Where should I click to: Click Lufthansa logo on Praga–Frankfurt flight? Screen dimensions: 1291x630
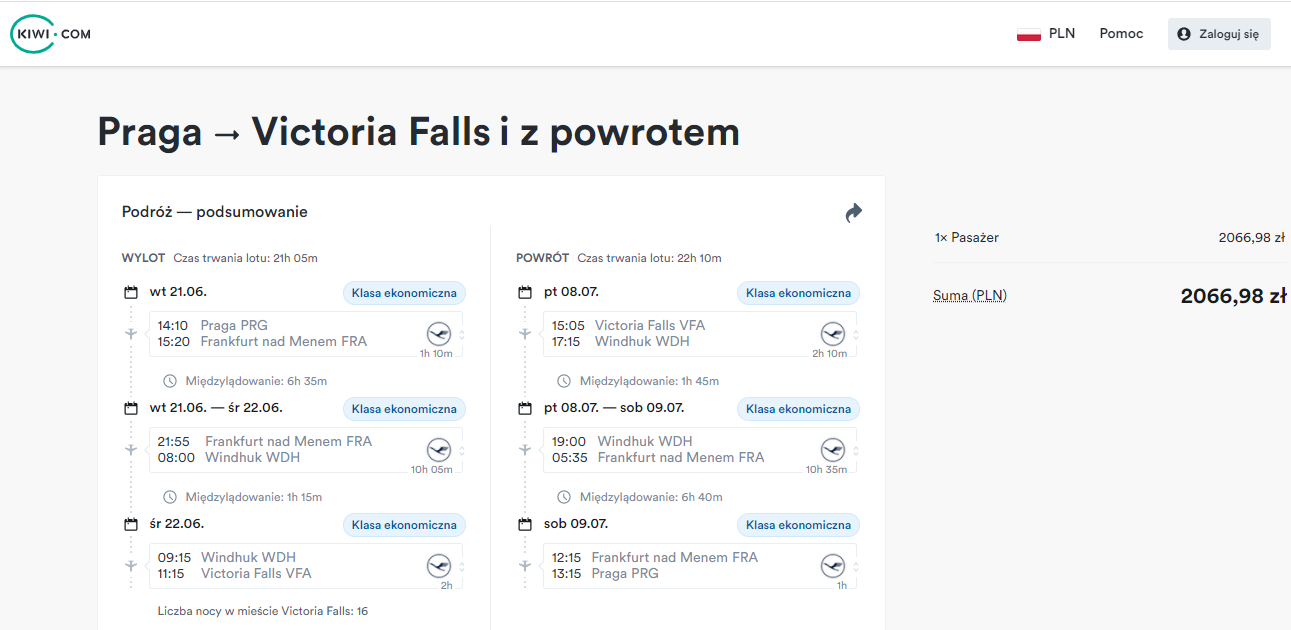click(438, 334)
